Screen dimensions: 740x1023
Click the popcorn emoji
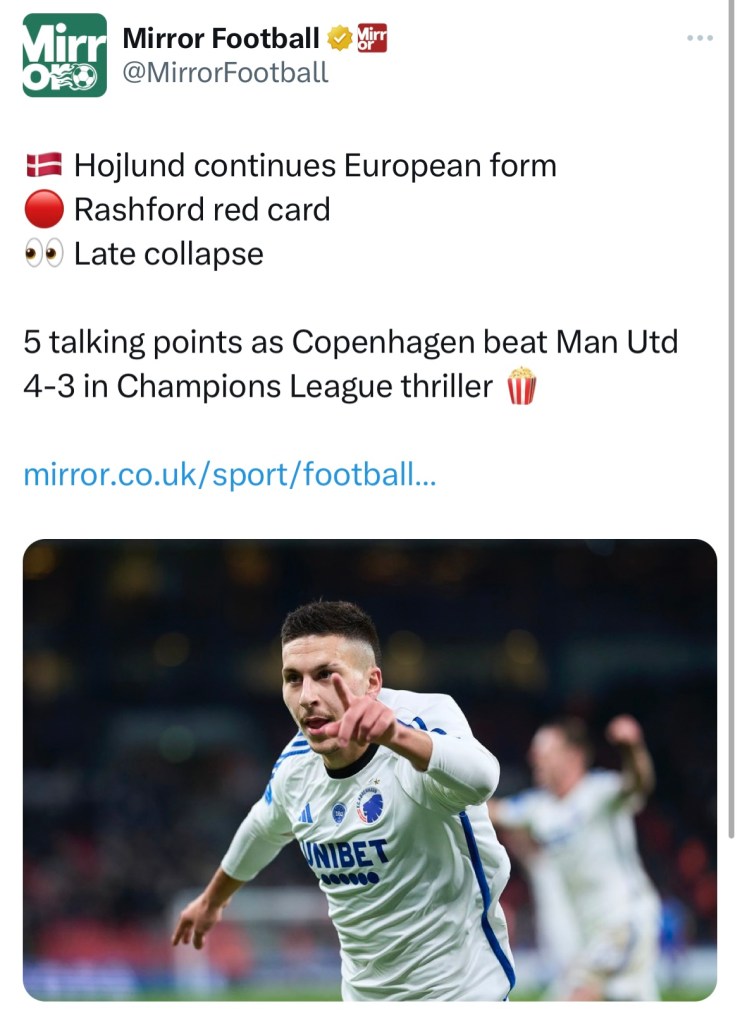click(521, 387)
